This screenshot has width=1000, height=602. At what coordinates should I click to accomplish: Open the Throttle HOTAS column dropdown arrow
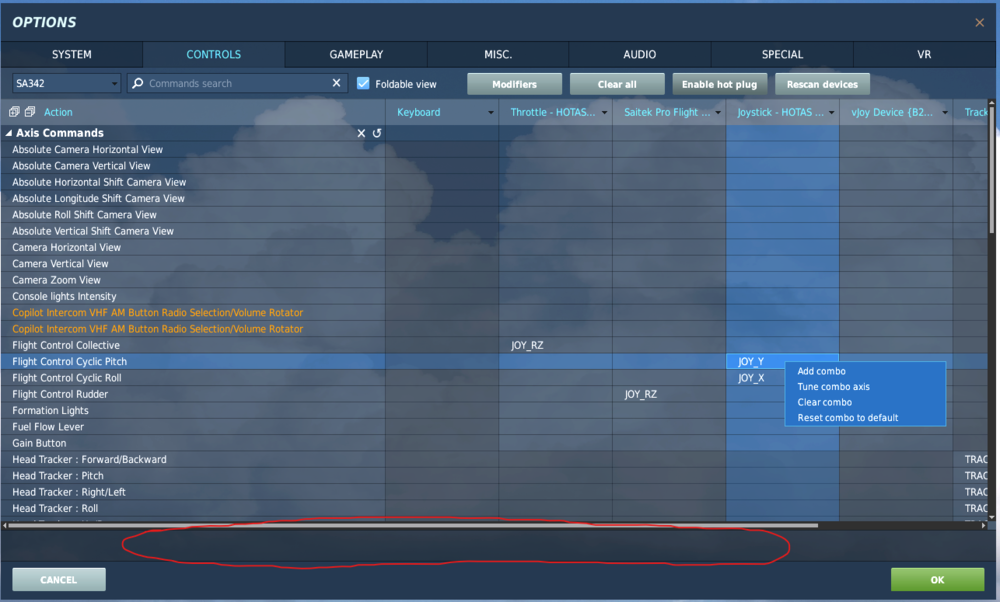[x=604, y=113]
